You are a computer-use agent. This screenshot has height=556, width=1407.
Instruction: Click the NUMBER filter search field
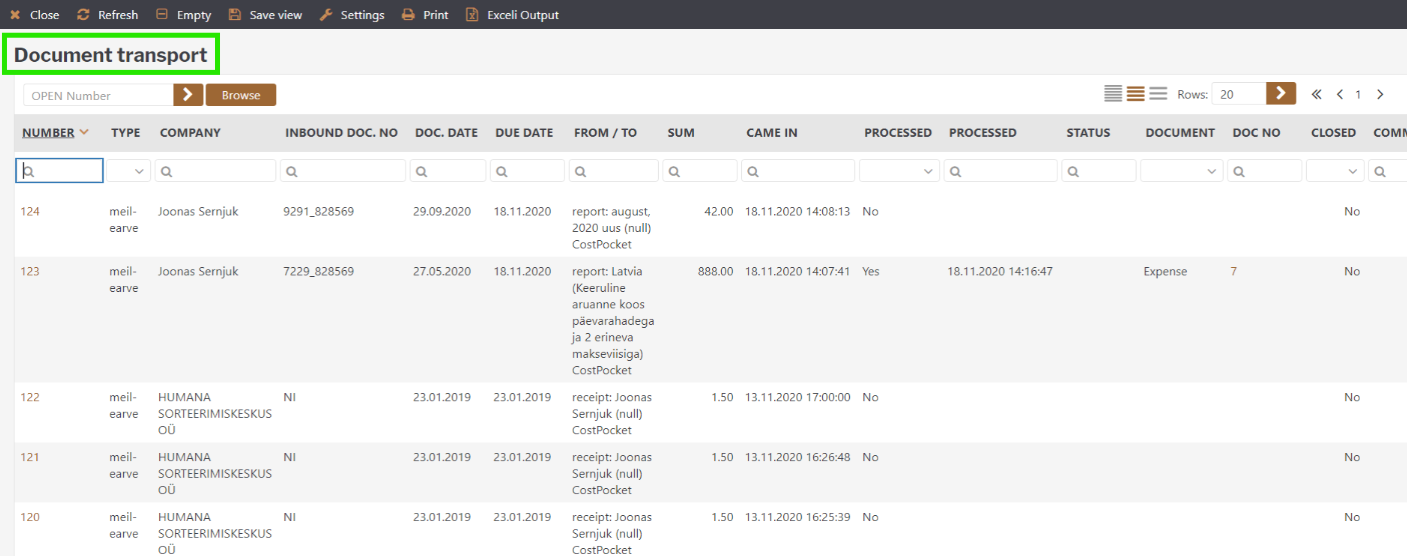pyautogui.click(x=59, y=171)
